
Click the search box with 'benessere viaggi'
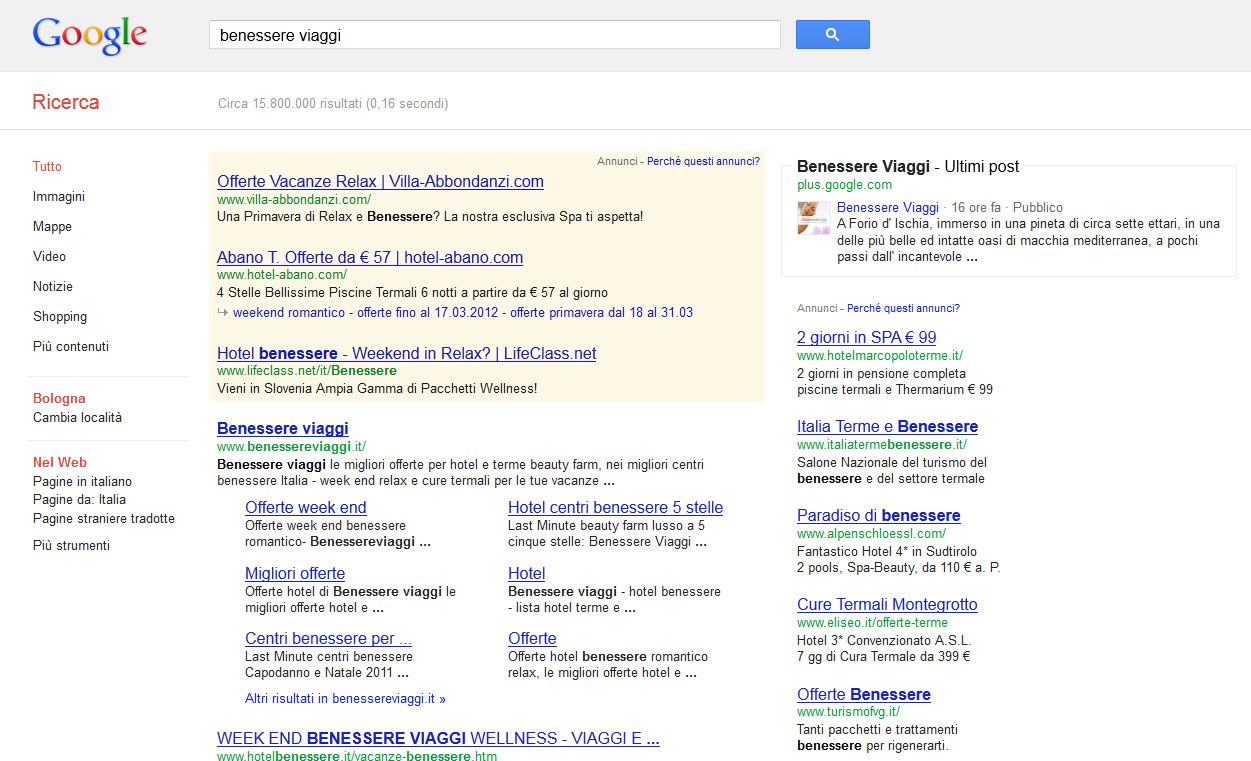494,35
